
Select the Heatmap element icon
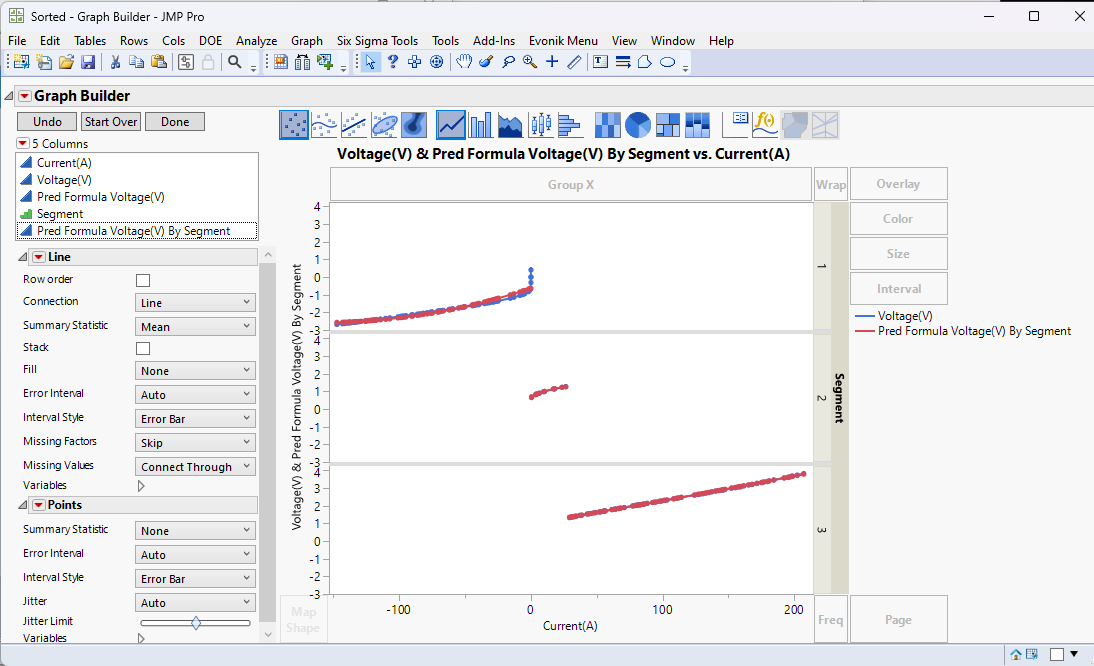(x=607, y=125)
